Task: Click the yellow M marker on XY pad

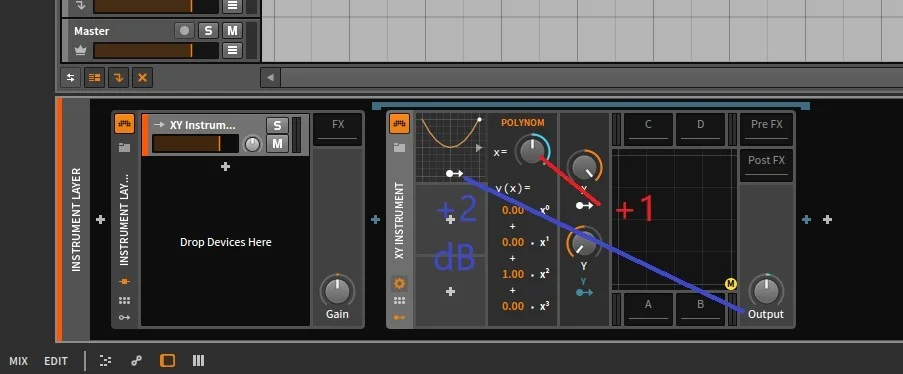Action: pyautogui.click(x=731, y=284)
